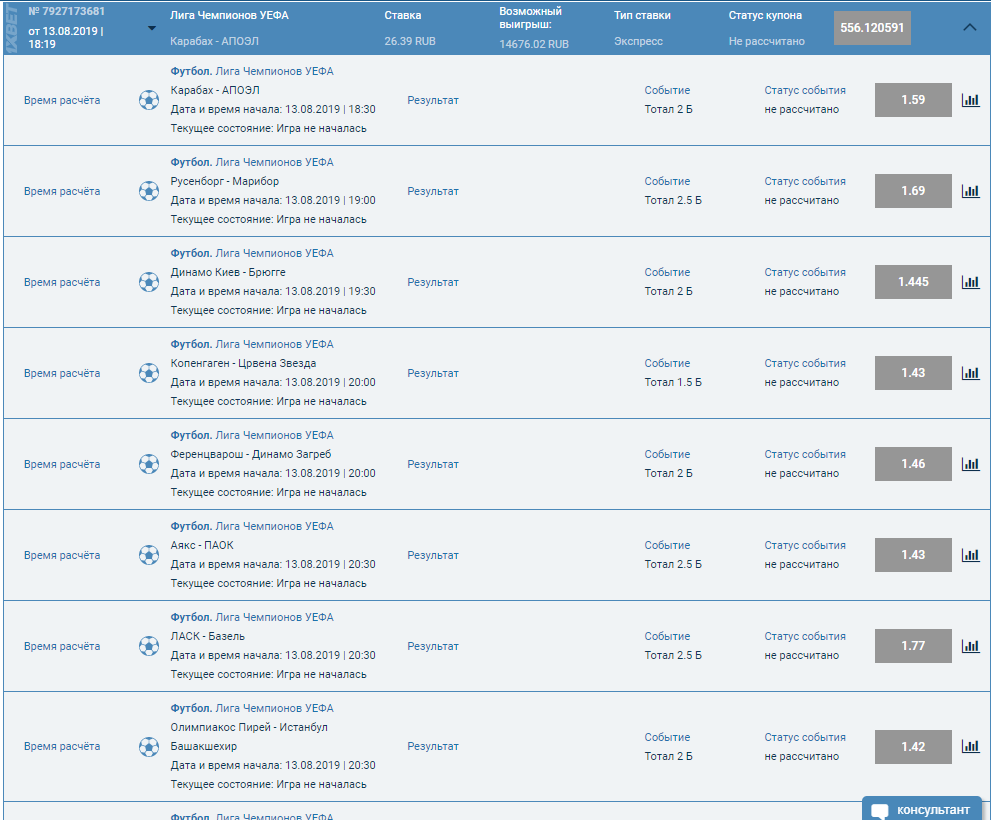Click odds button 1.59 for Карабах match

click(x=912, y=100)
